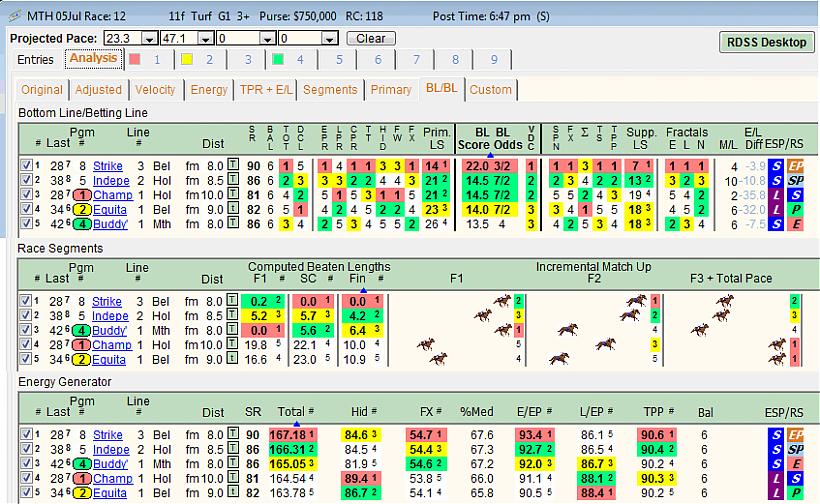The height and width of the screenshot is (504, 820).
Task: Click the Clear button
Action: click(x=371, y=39)
